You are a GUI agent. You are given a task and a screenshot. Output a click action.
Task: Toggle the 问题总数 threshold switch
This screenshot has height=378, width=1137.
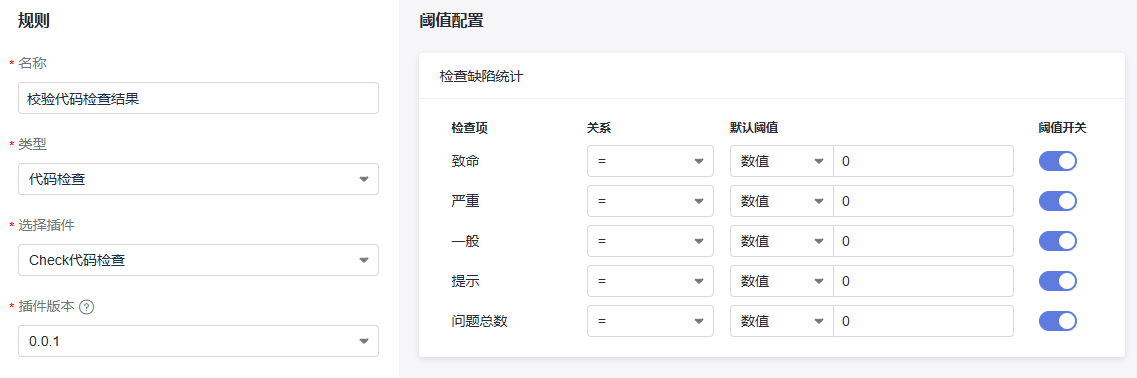[x=1057, y=321]
